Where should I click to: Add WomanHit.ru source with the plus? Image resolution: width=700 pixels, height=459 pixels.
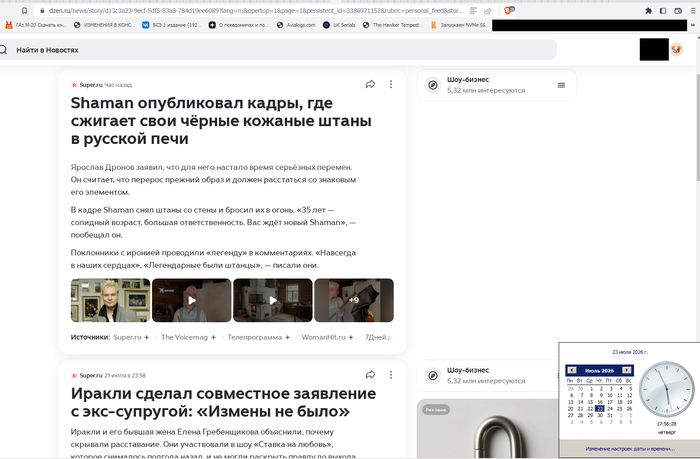(351, 337)
